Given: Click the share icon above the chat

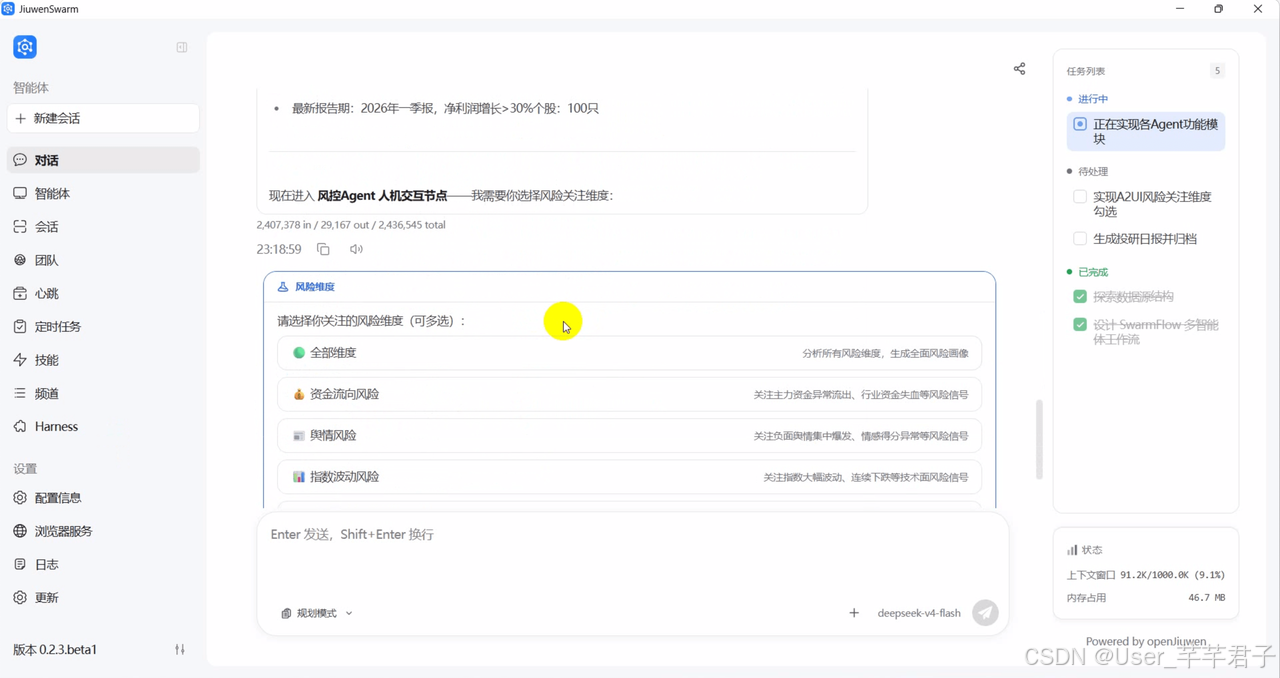Looking at the screenshot, I should coord(1019,69).
